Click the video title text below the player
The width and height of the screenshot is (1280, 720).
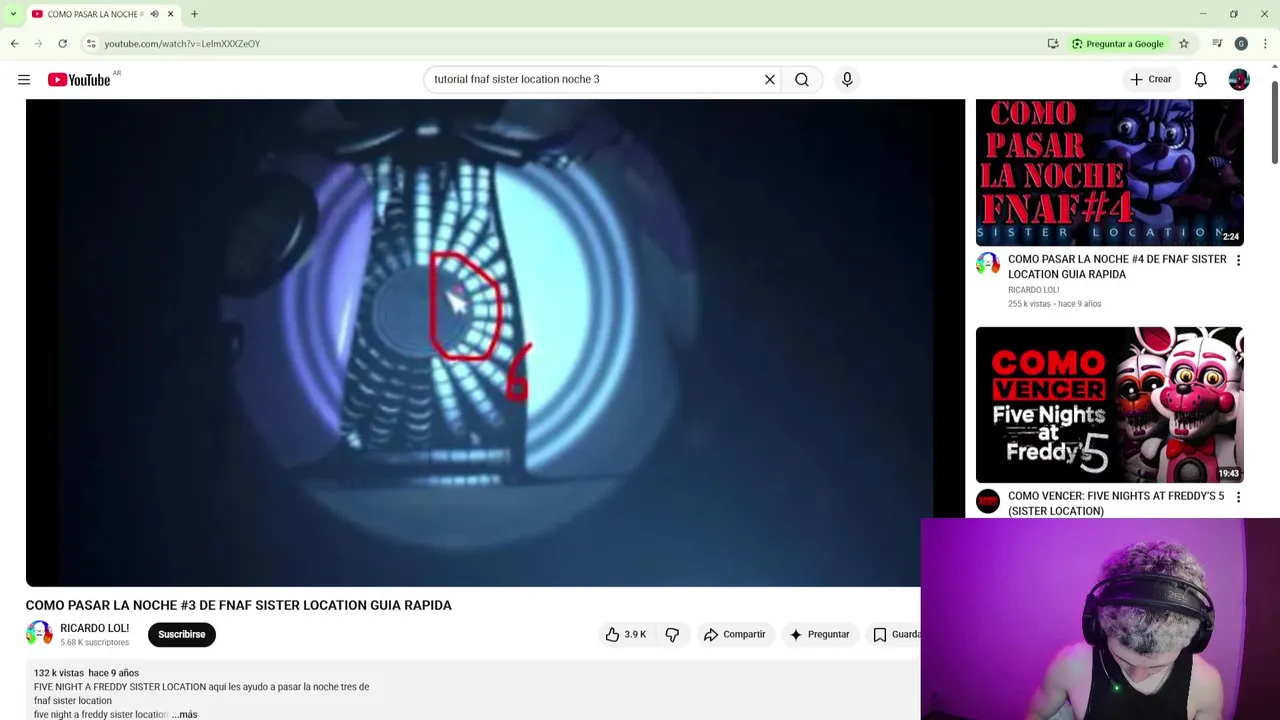click(x=239, y=605)
